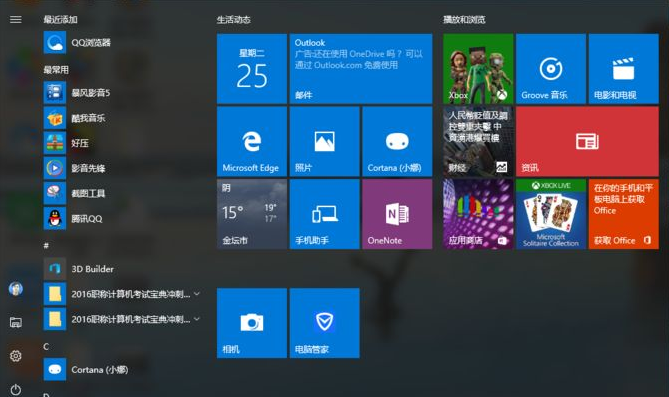Open the Cortana (小娜) tile

pyautogui.click(x=397, y=141)
